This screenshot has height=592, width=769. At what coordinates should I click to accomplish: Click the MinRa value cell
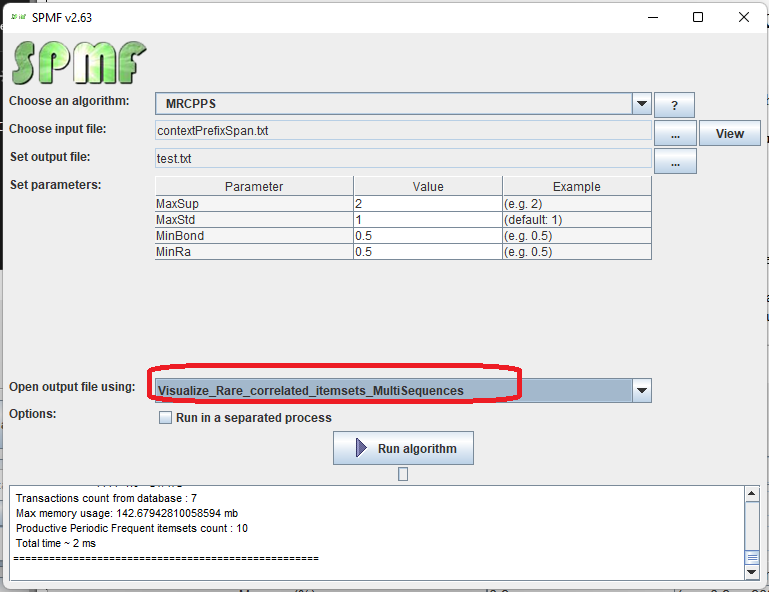(427, 252)
